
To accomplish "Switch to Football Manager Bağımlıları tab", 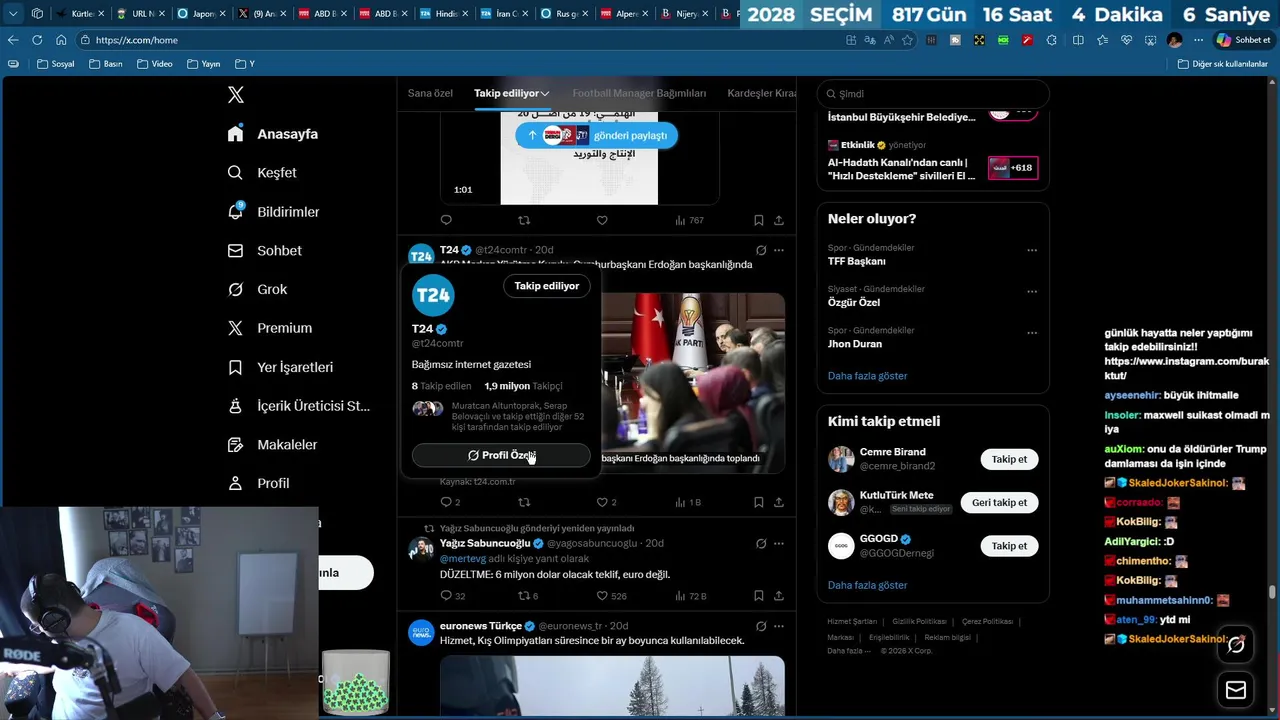I will click(639, 93).
